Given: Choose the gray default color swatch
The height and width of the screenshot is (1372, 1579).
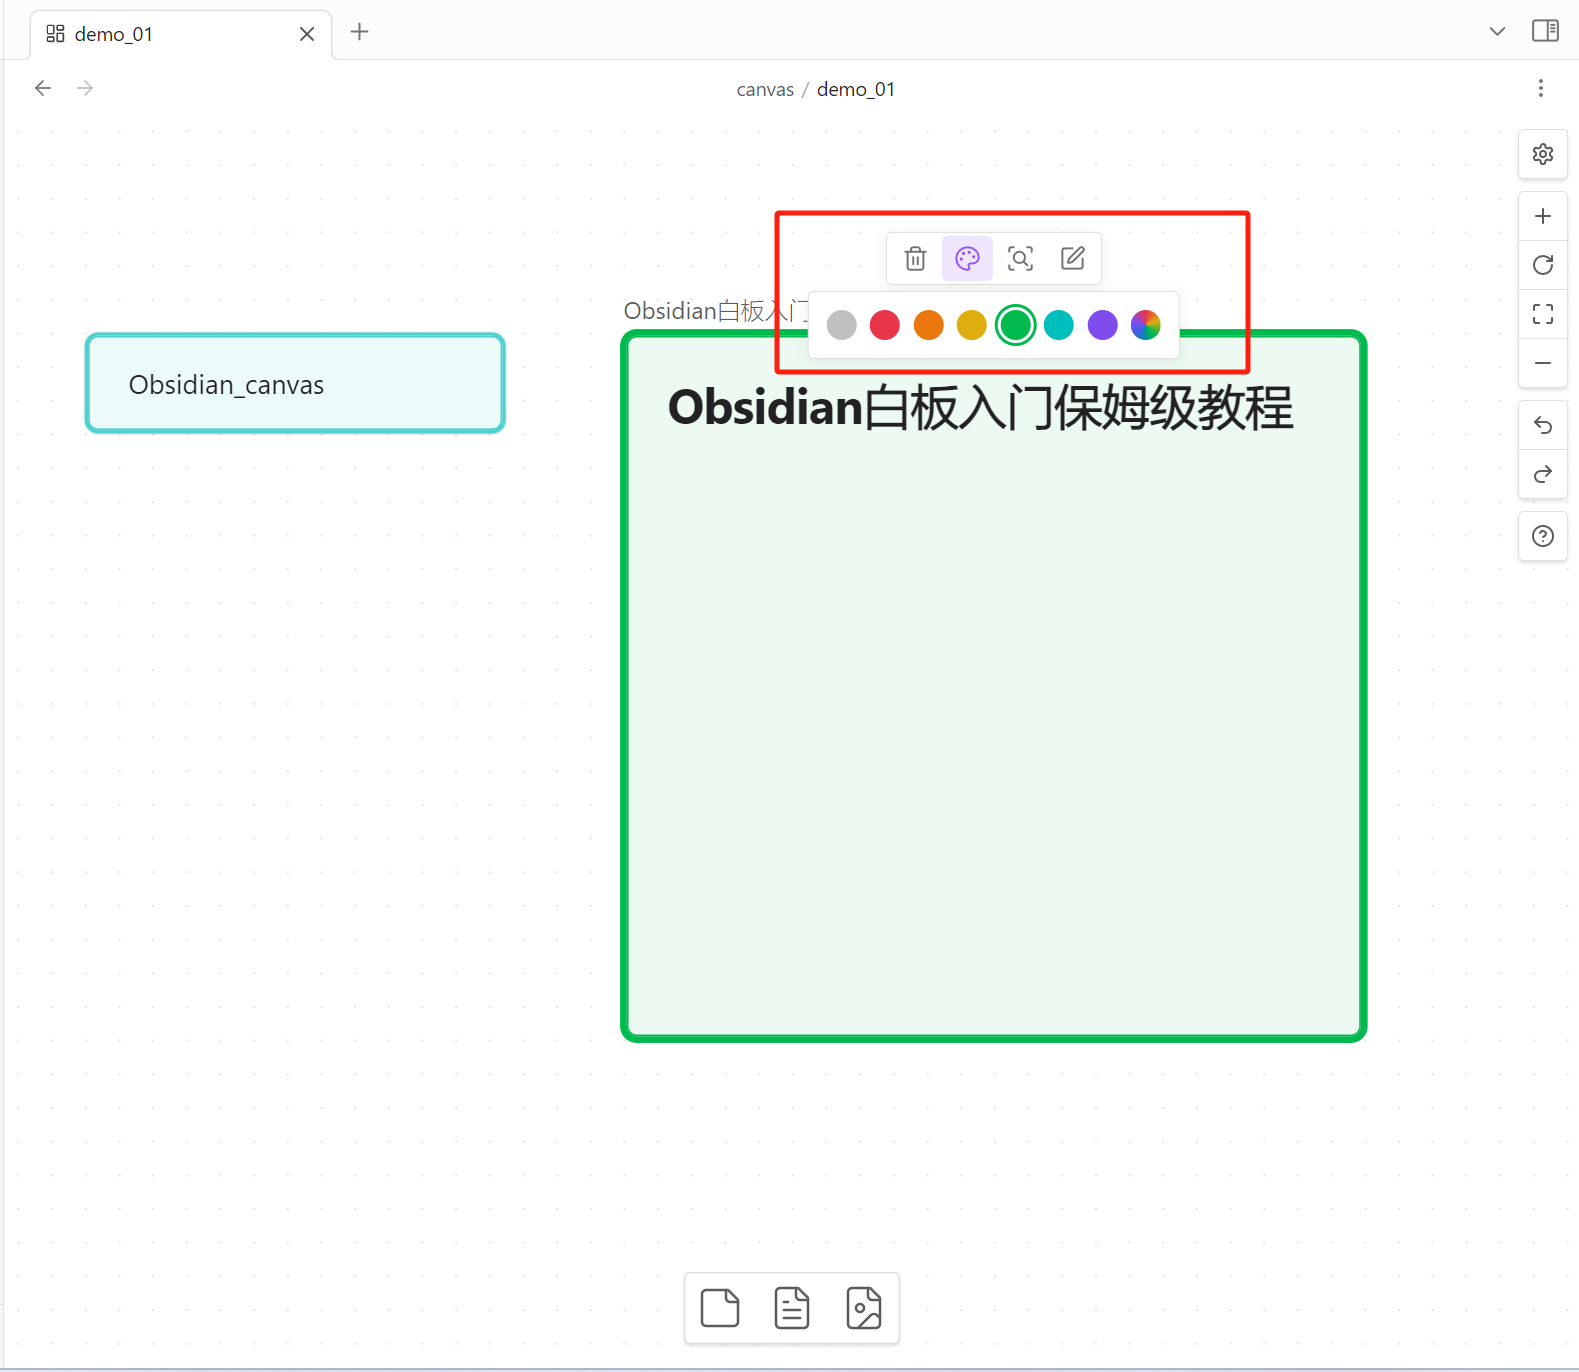Looking at the screenshot, I should (842, 325).
